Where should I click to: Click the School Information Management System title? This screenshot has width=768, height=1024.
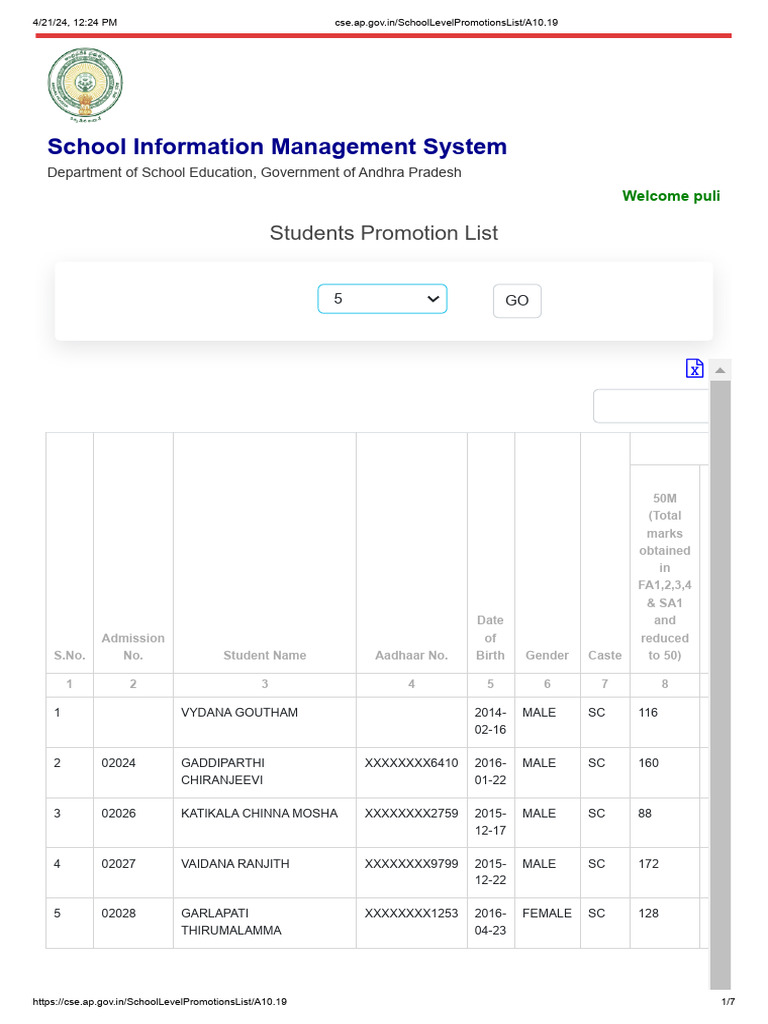click(x=277, y=146)
